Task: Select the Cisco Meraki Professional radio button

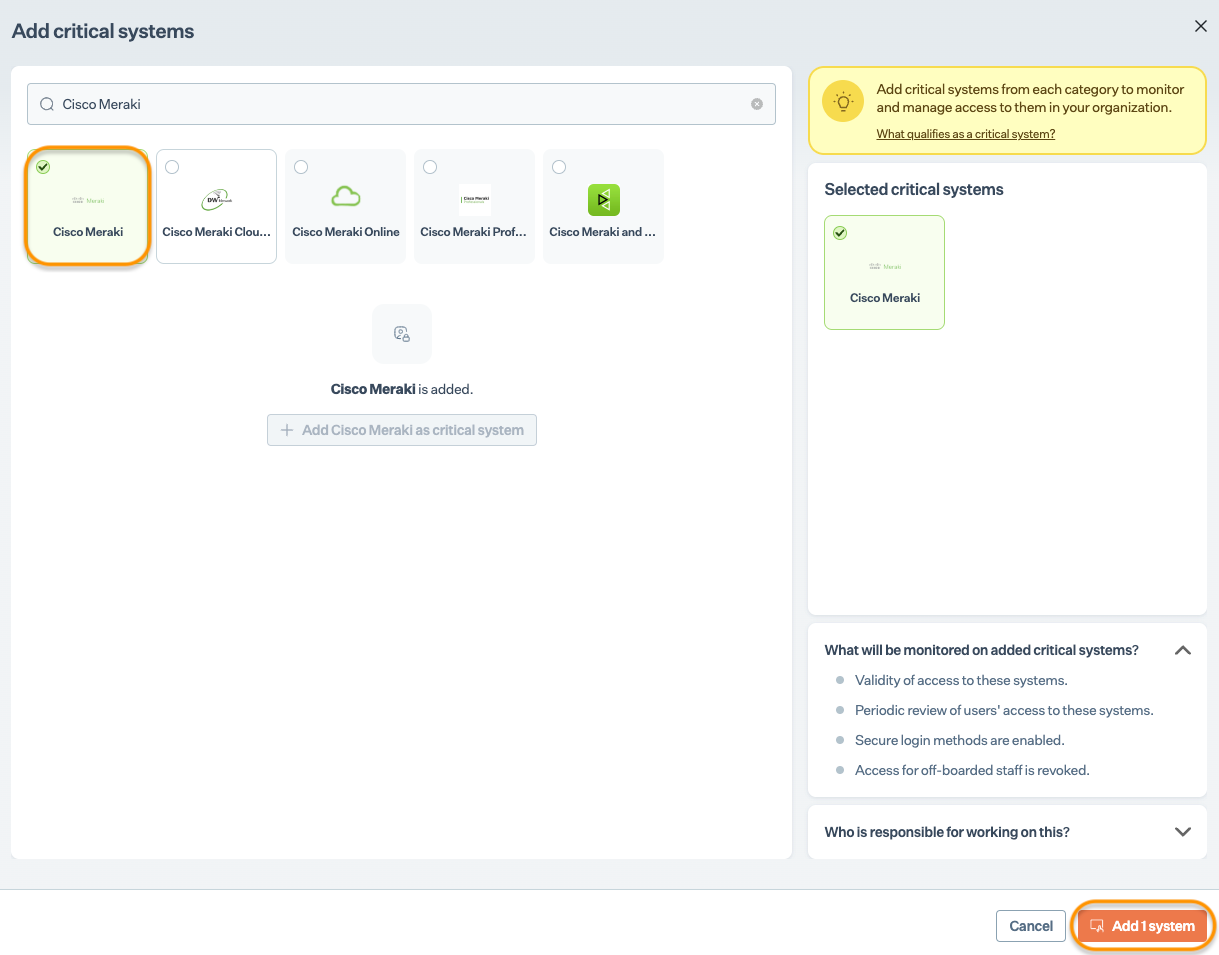Action: tap(430, 167)
